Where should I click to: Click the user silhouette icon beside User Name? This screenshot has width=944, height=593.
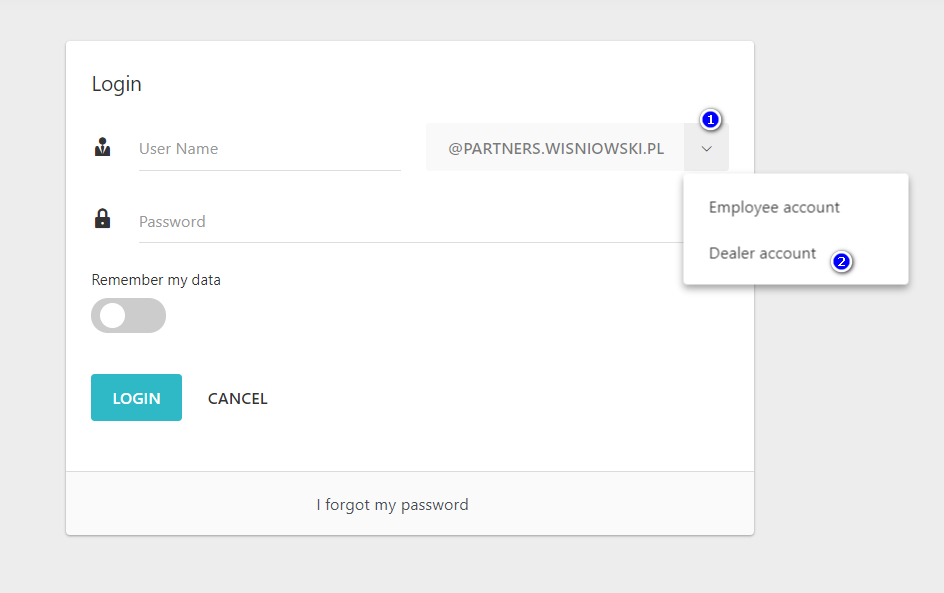click(102, 148)
